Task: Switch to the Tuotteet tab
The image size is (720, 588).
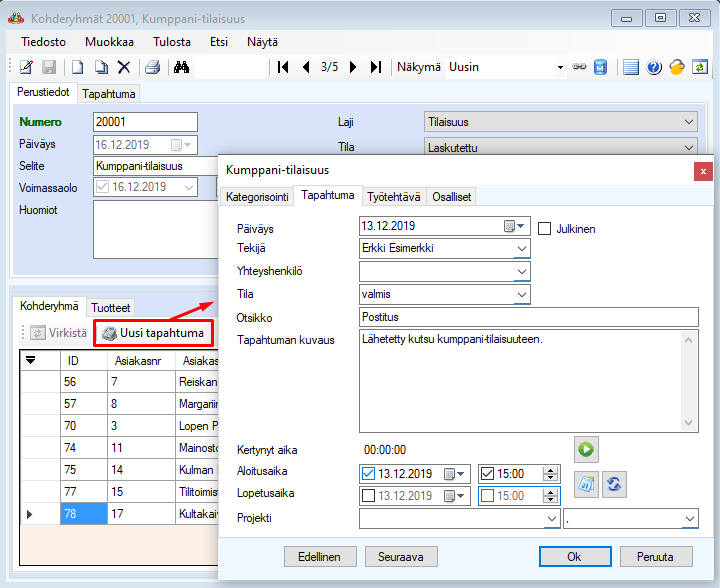Action: click(111, 308)
